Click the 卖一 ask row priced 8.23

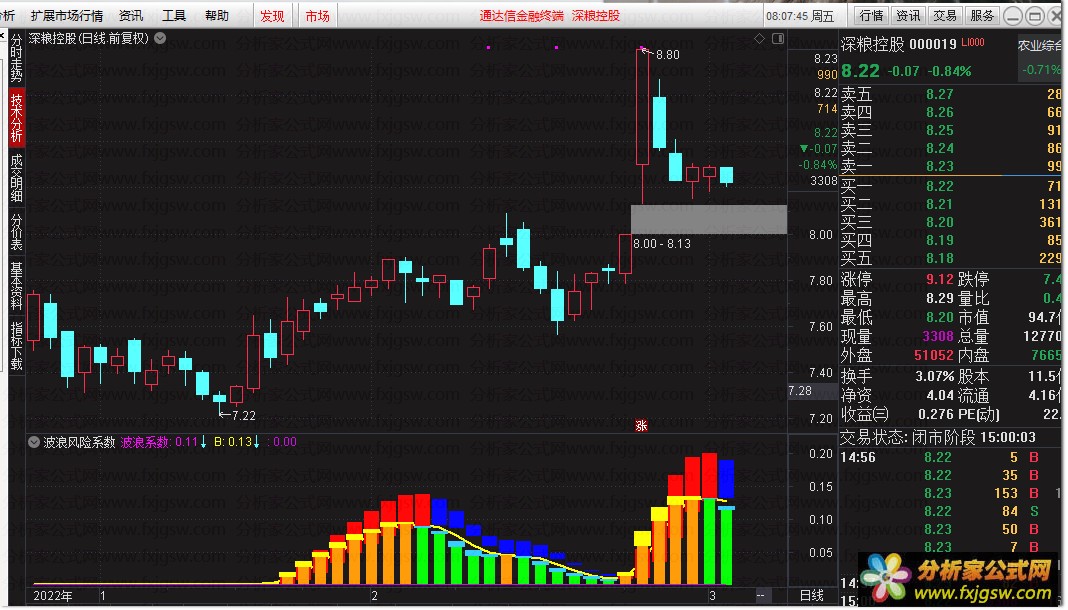pos(951,165)
